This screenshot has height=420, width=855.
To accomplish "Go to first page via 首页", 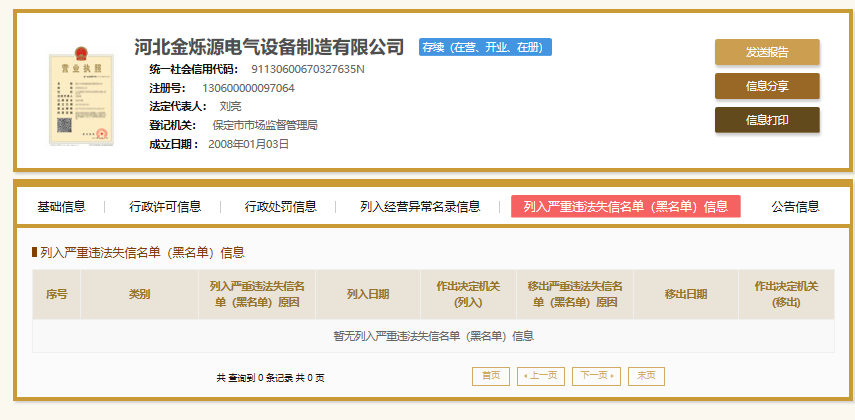I will tap(491, 376).
